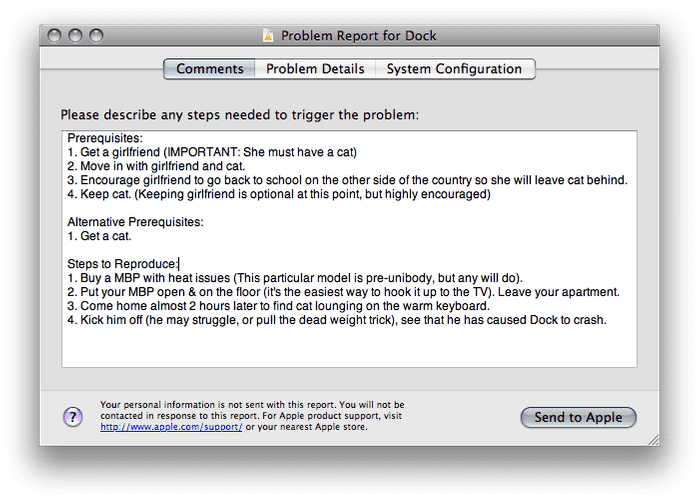The width and height of the screenshot is (700, 501).
Task: Close the Problem Report window
Action: point(54,35)
